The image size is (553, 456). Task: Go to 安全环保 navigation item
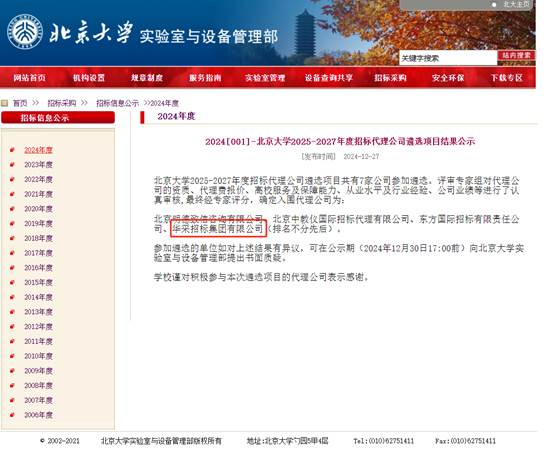[448, 78]
